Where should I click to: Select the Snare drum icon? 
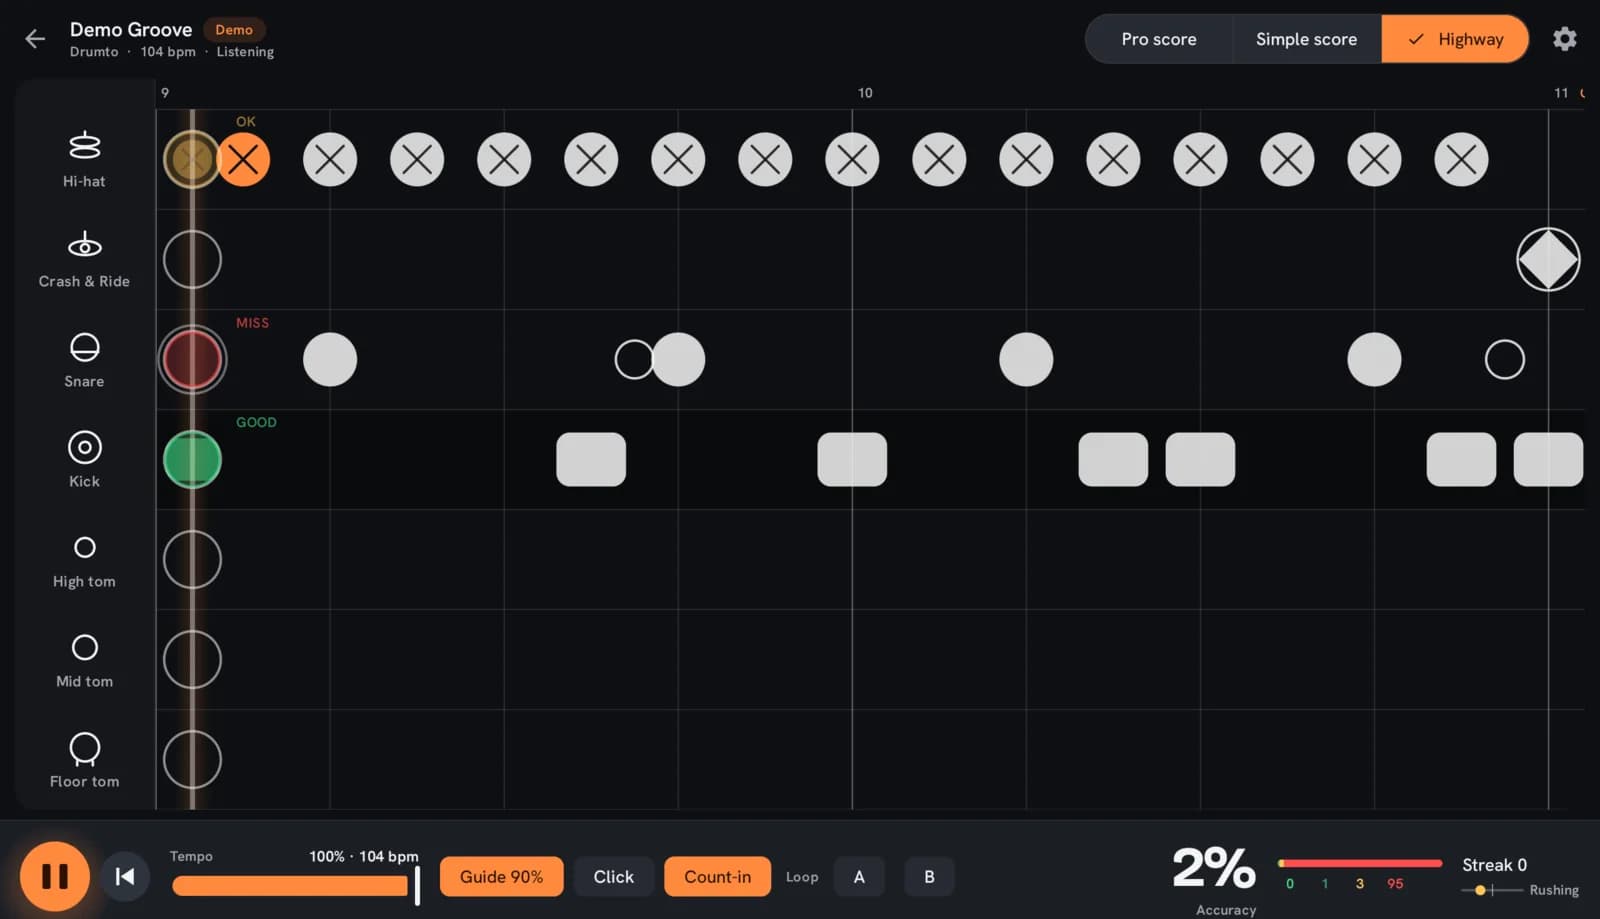pos(84,347)
